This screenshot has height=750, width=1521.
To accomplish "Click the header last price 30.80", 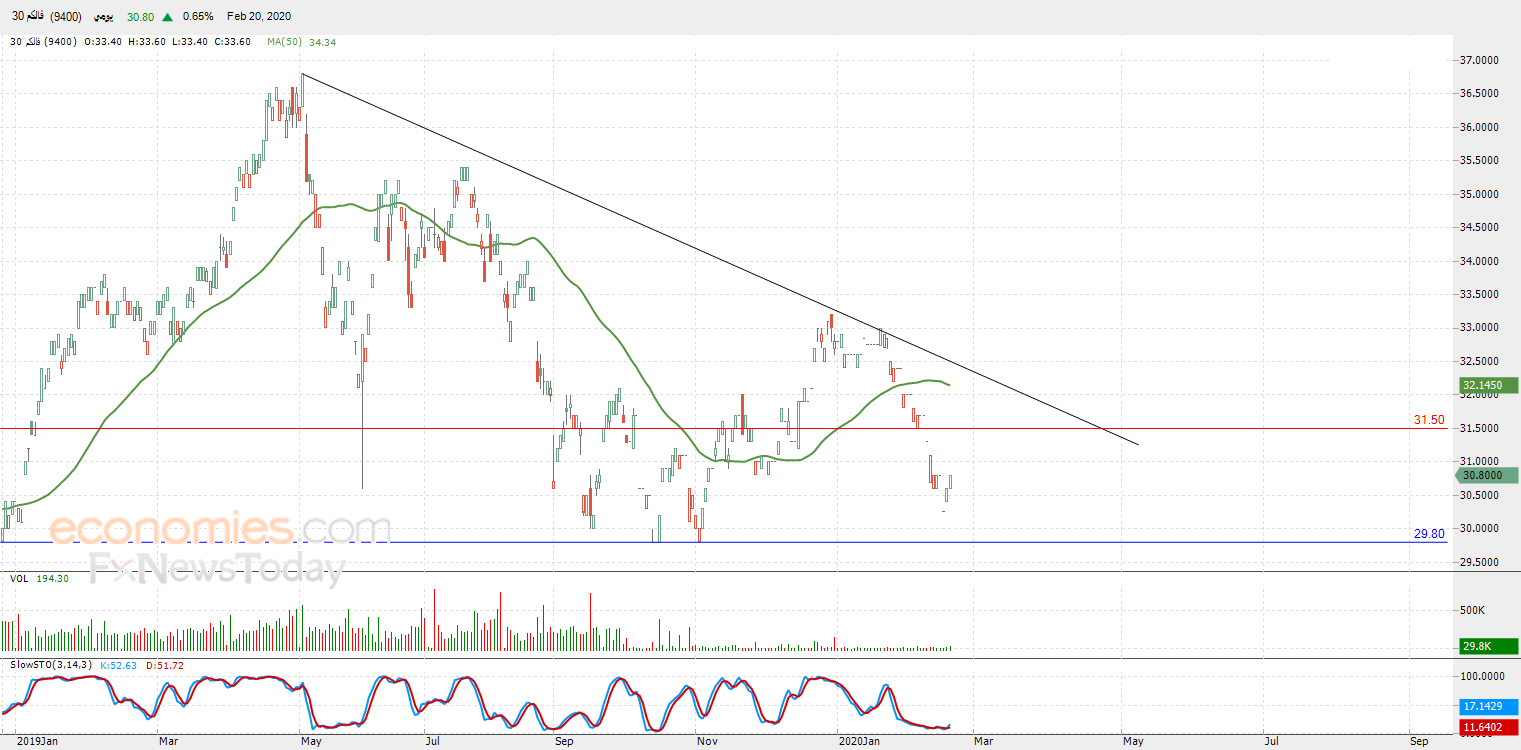I will tap(141, 17).
